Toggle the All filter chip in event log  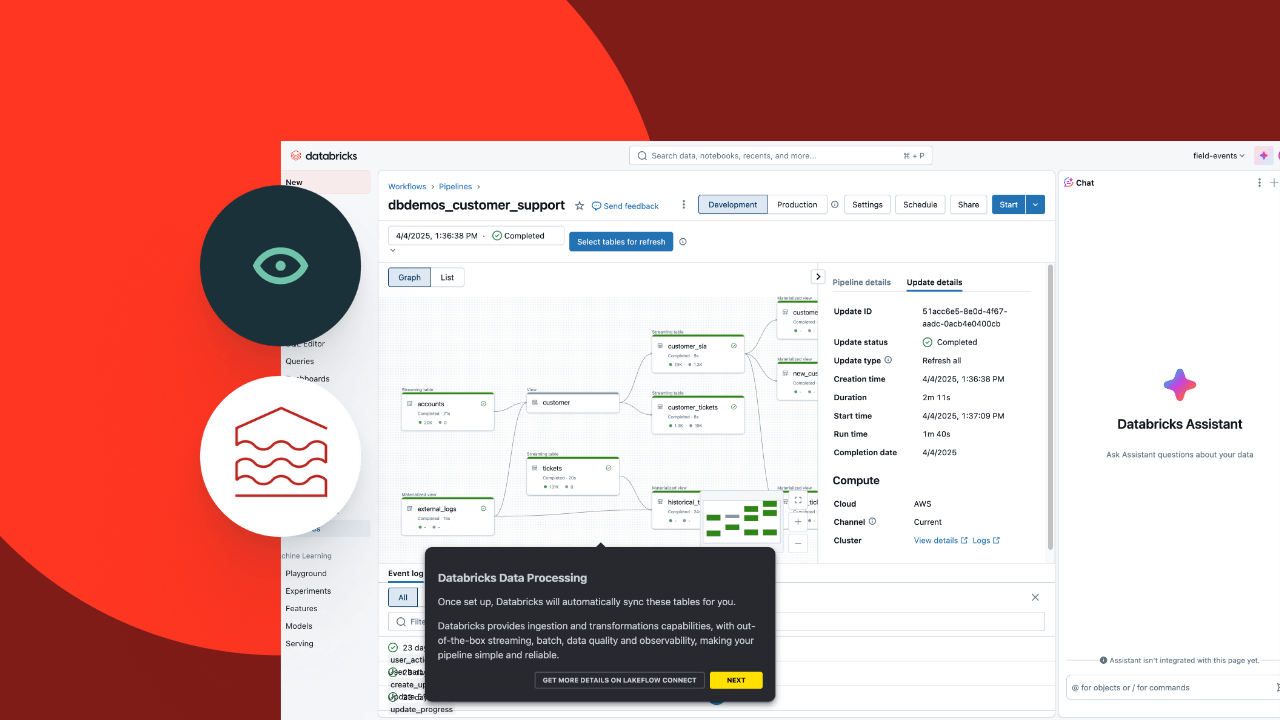(403, 597)
